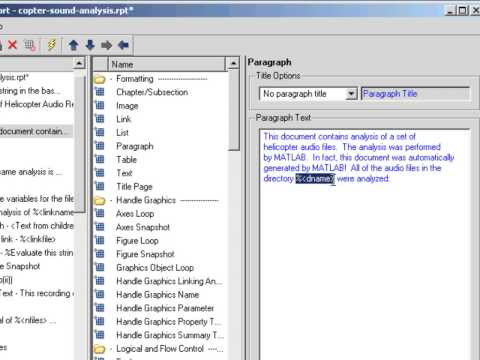
Task: Click the component icon beside Axes Snapshot
Action: (x=99, y=227)
